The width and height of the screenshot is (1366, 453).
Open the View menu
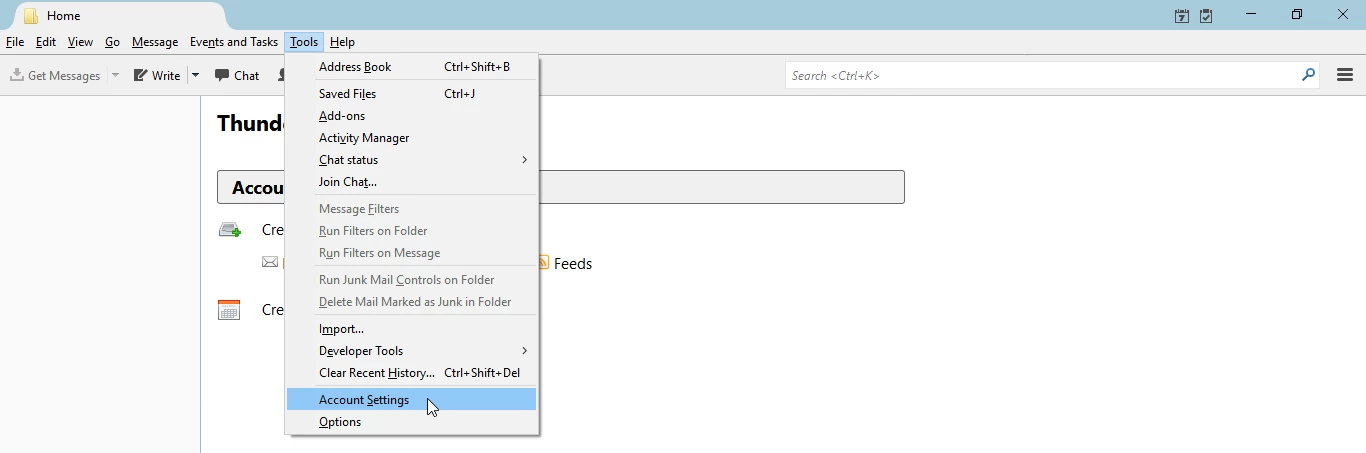point(80,42)
